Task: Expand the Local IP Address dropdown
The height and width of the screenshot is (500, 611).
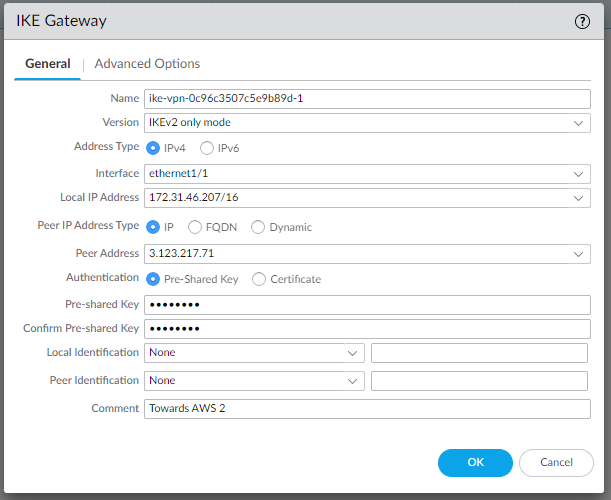Action: pos(580,198)
